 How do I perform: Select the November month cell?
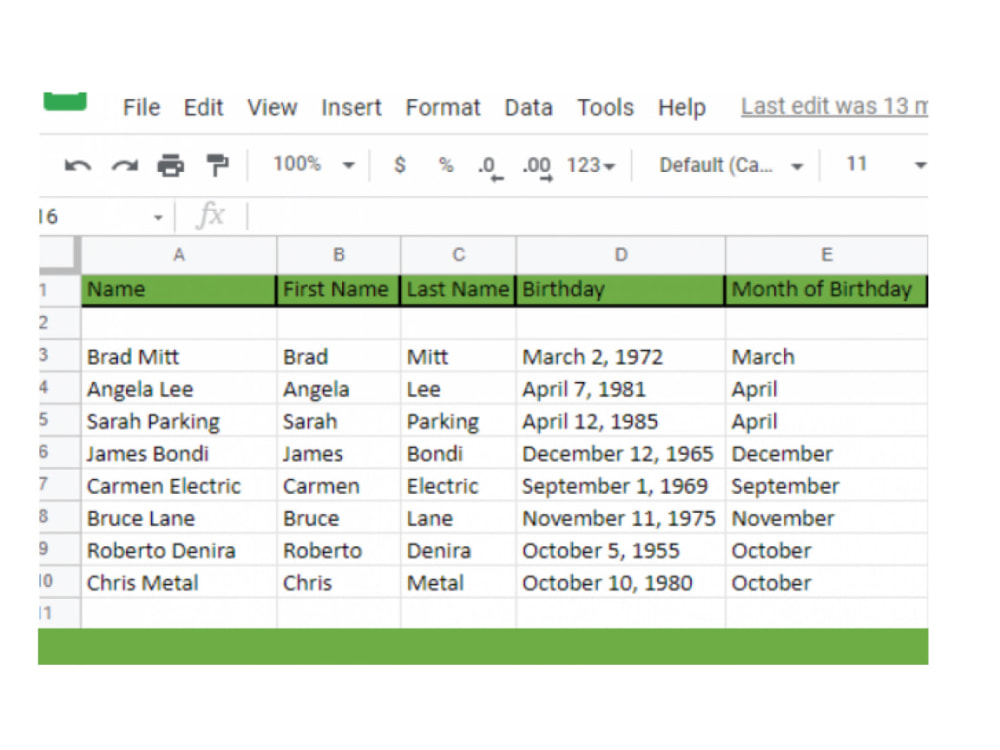(827, 518)
